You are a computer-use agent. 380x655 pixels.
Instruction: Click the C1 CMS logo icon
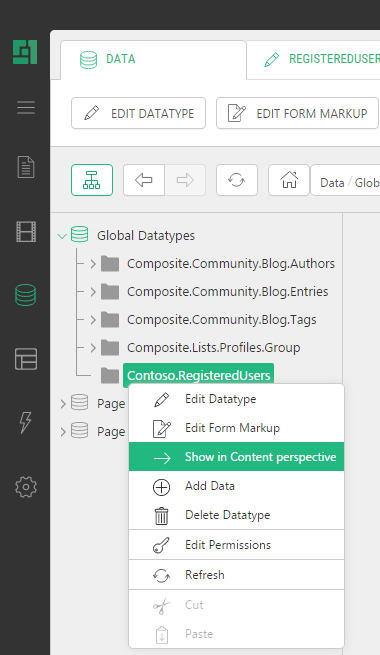click(25, 52)
